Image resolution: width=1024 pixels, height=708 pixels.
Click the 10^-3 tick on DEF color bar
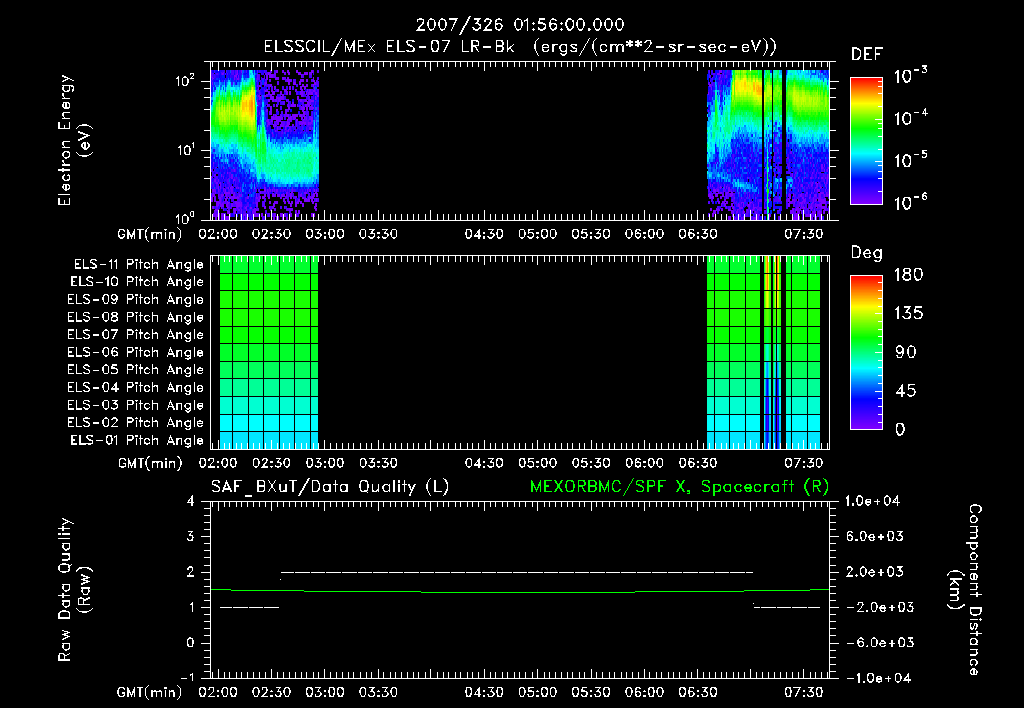click(x=910, y=76)
